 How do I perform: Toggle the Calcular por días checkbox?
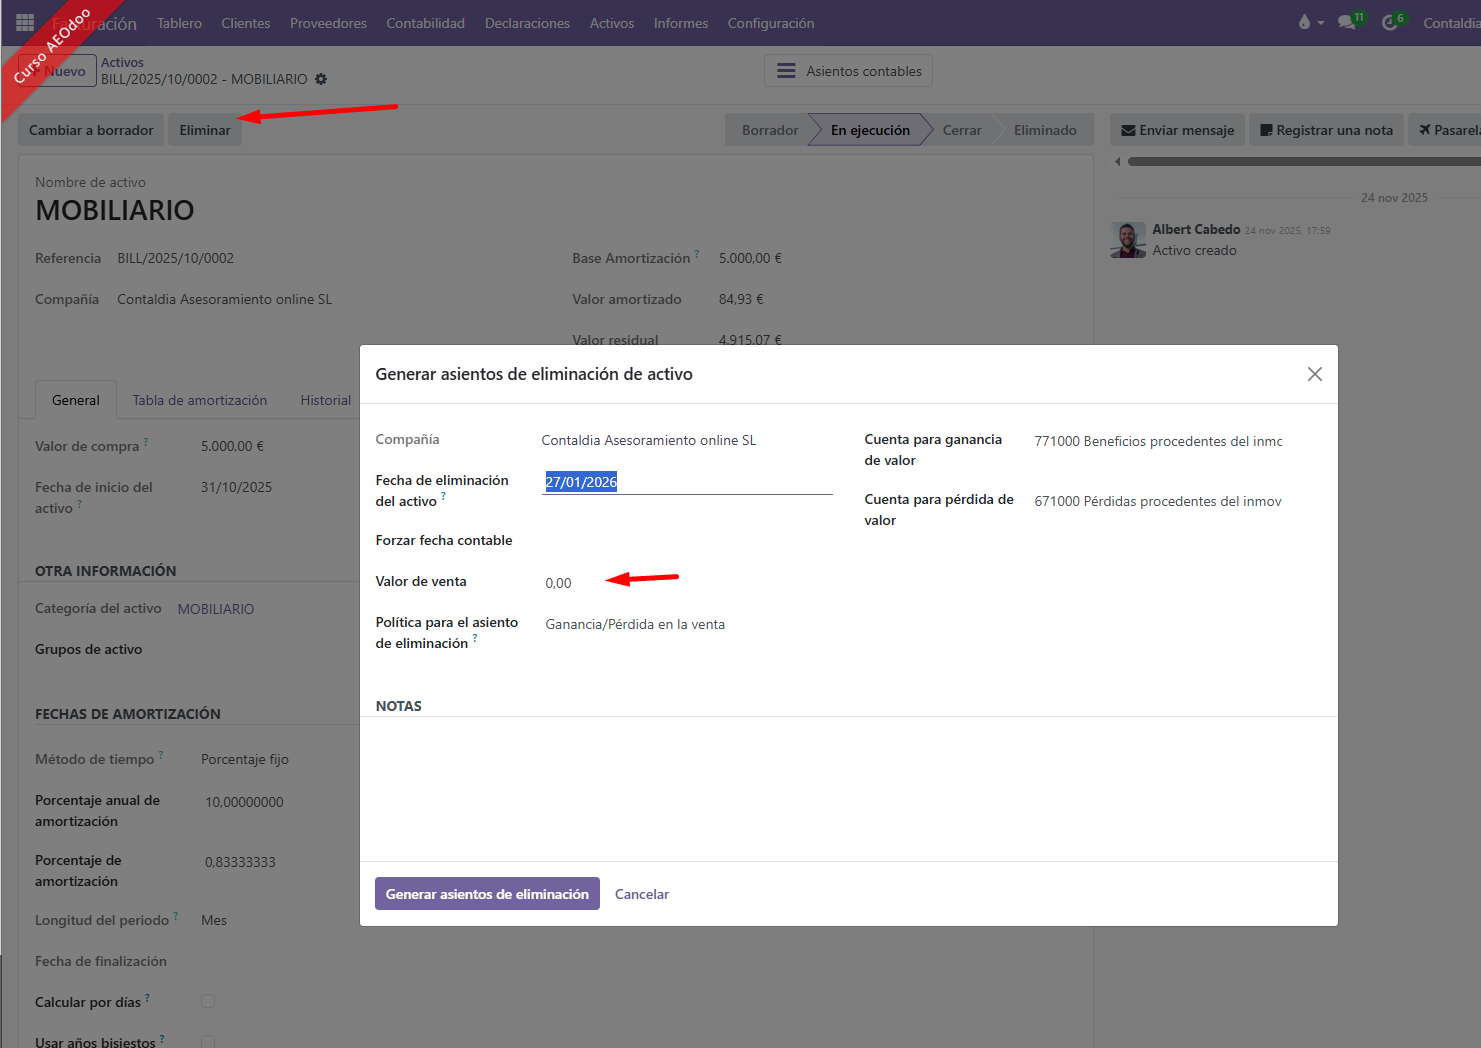click(x=208, y=1001)
